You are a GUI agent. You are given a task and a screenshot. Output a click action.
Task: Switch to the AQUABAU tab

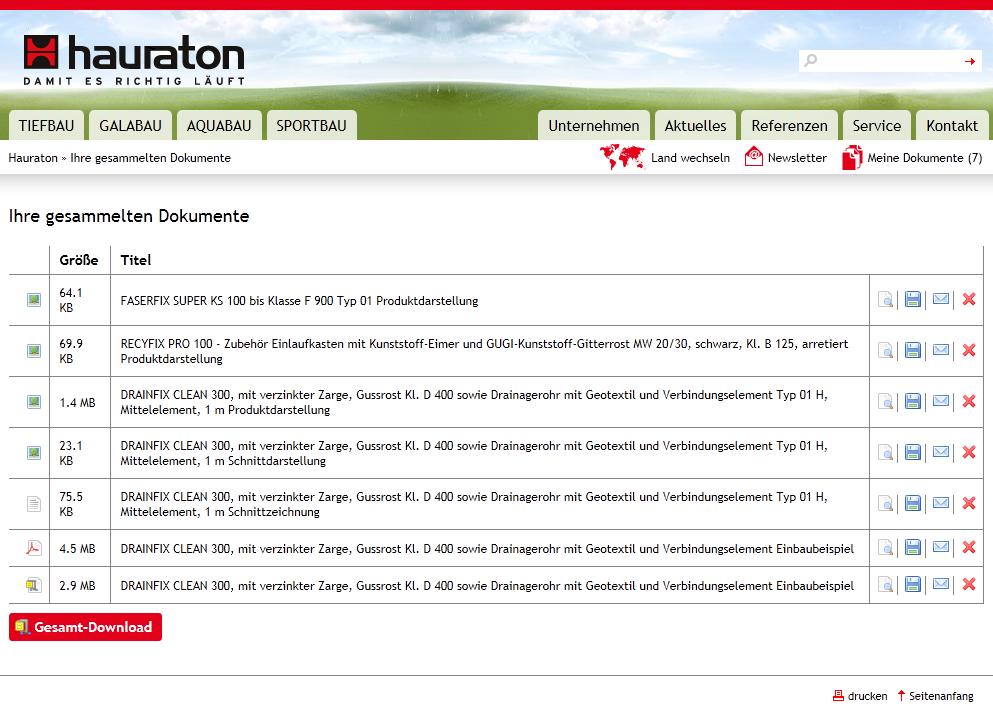pyautogui.click(x=219, y=126)
